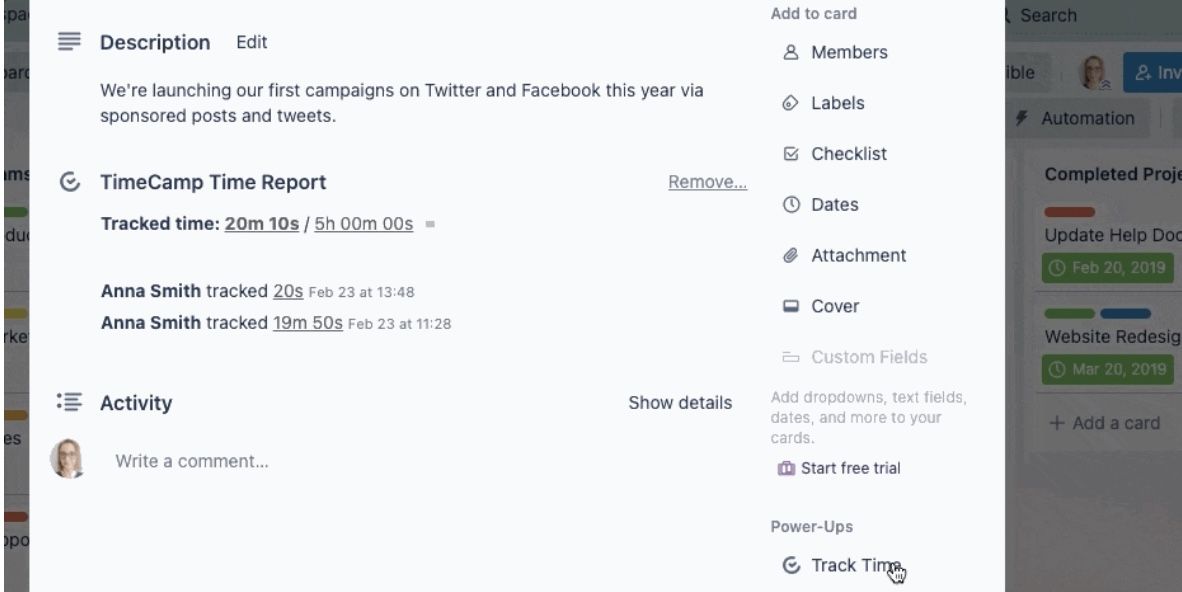Start the Custom Fields free trial
The width and height of the screenshot is (1182, 592).
click(850, 468)
